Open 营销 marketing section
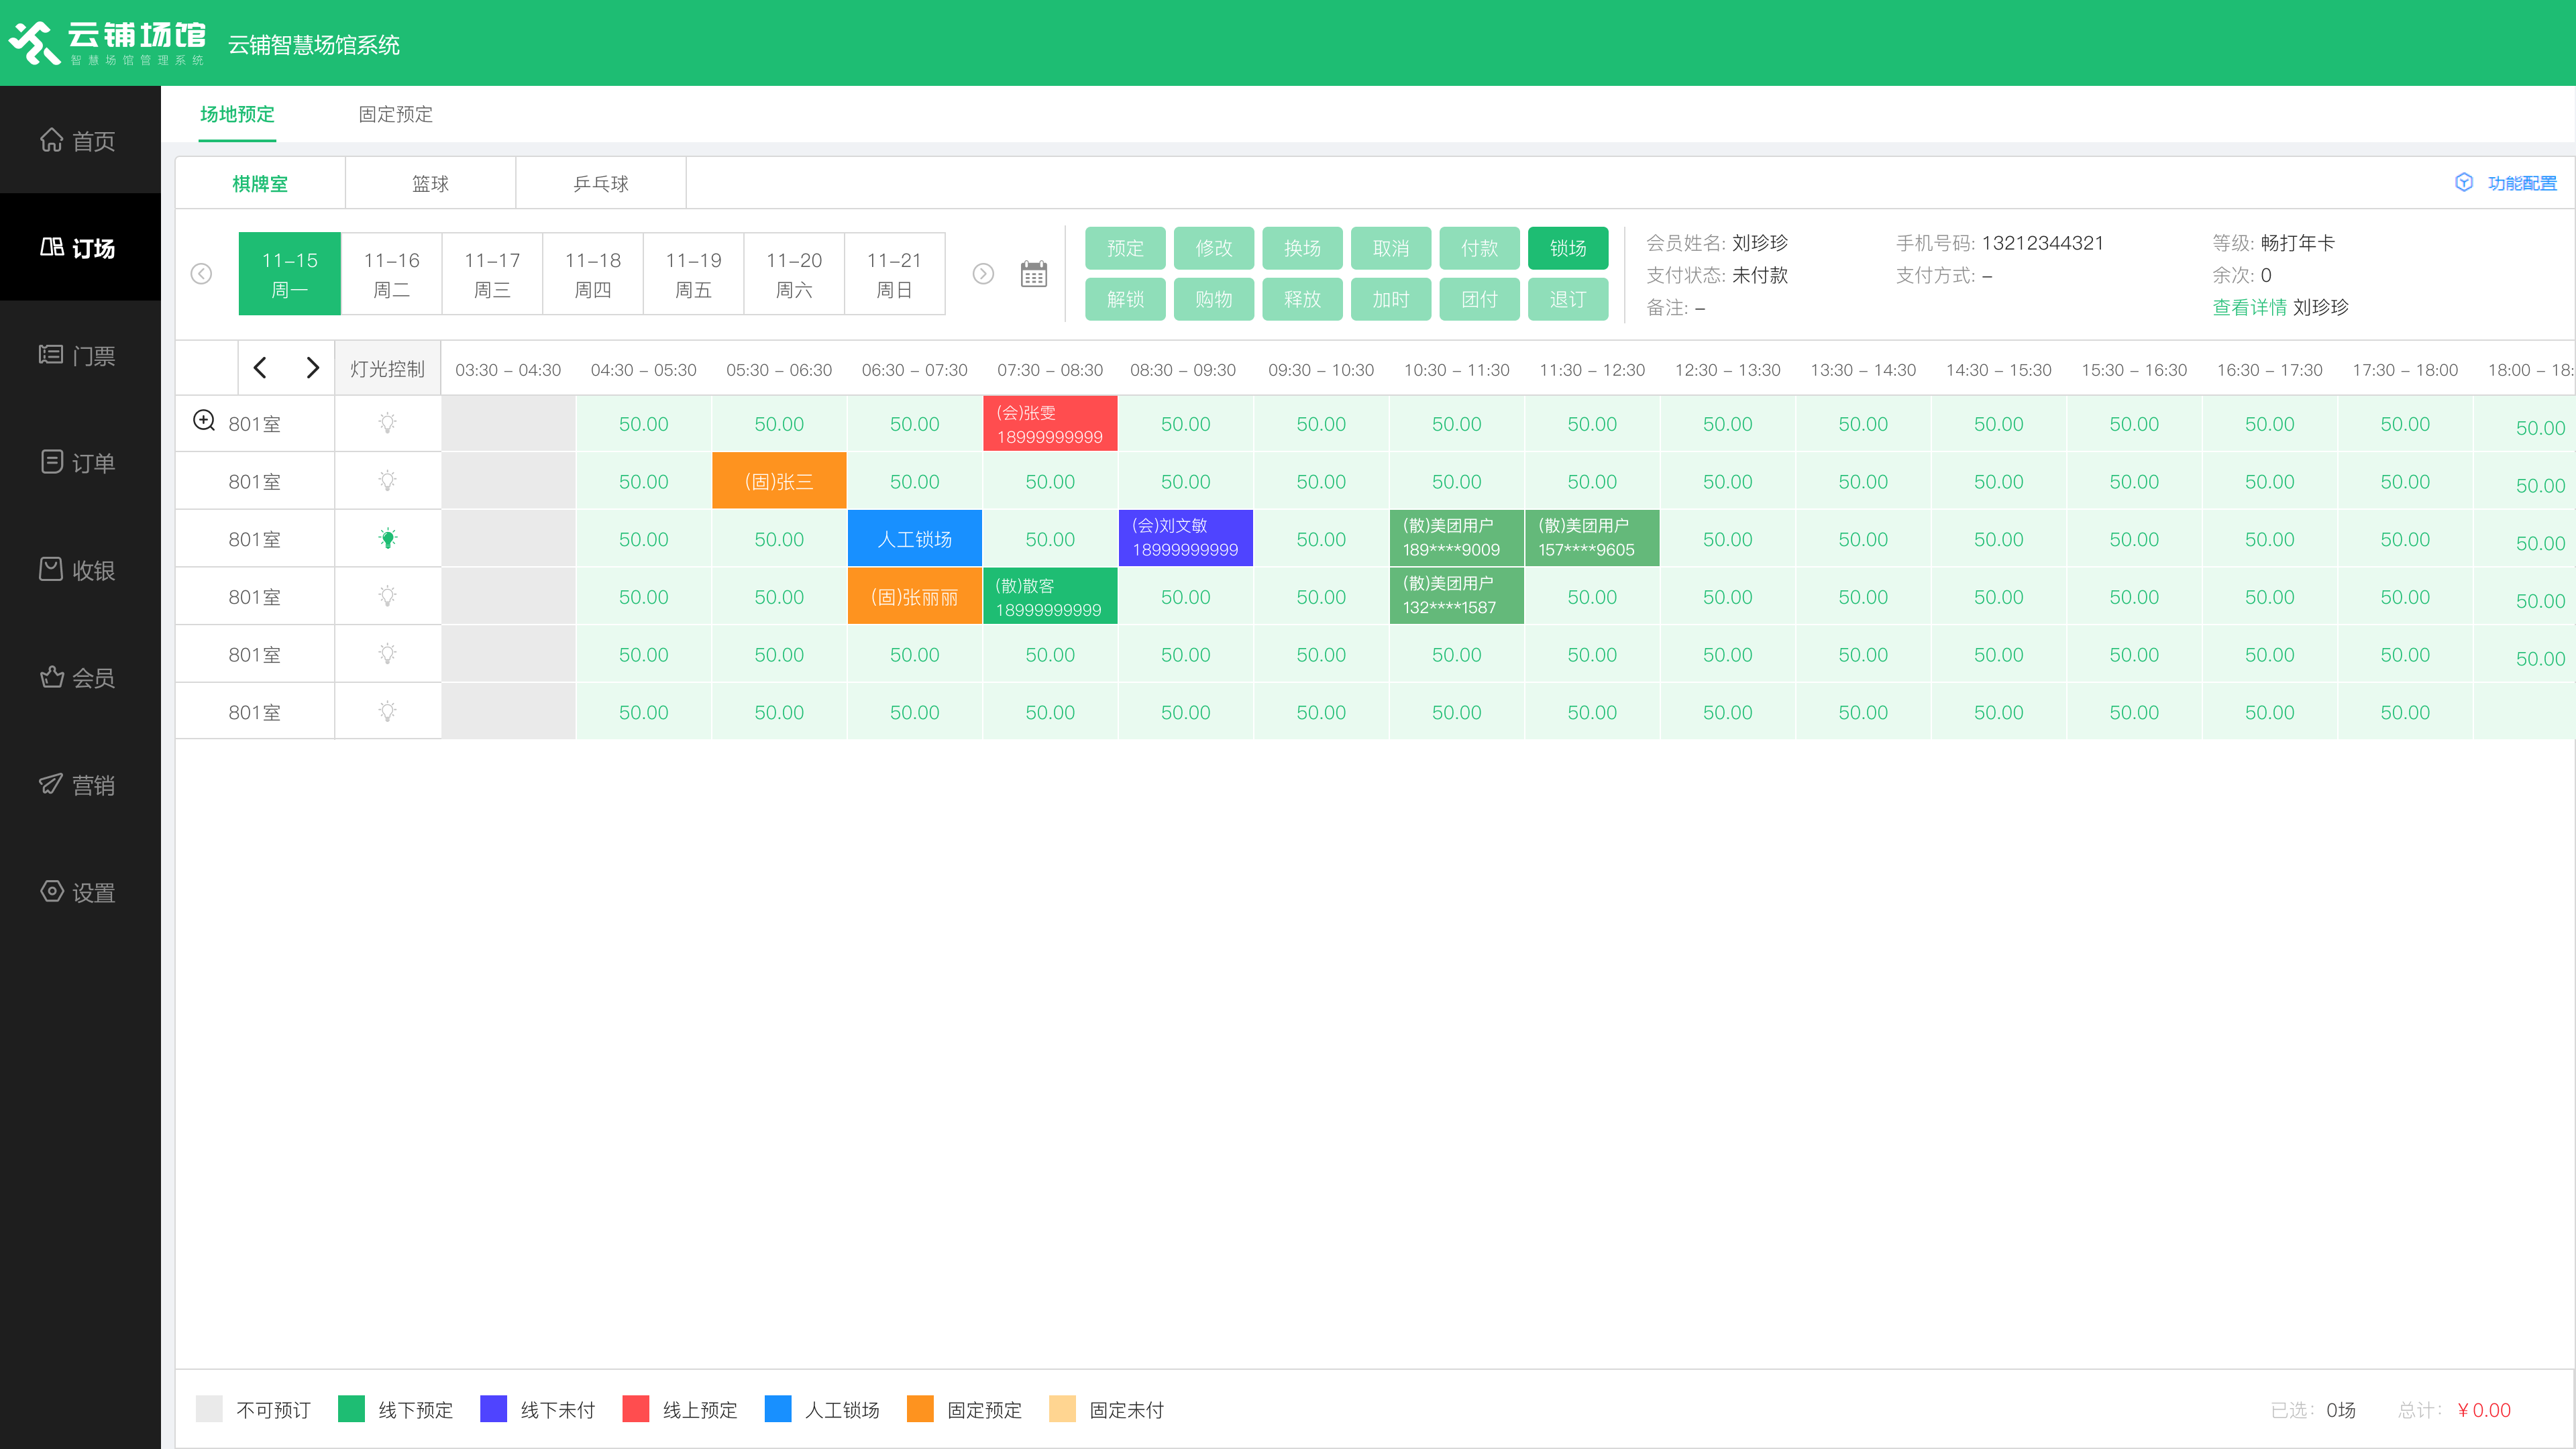The height and width of the screenshot is (1449, 2576). coord(78,785)
